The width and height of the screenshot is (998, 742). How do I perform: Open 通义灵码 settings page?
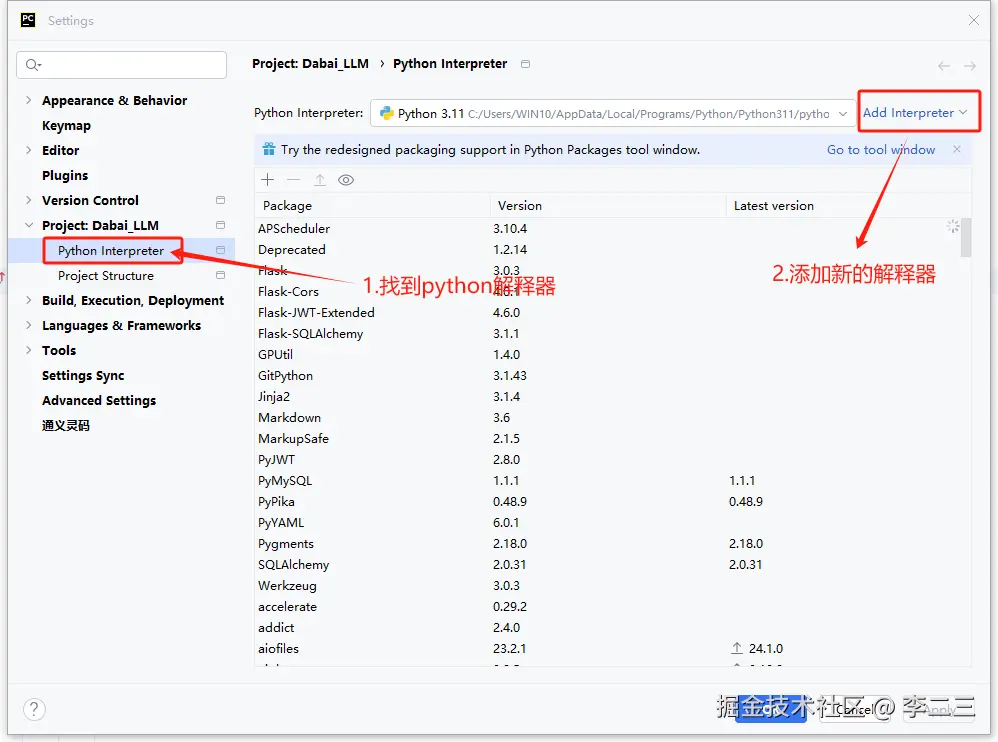[66, 425]
